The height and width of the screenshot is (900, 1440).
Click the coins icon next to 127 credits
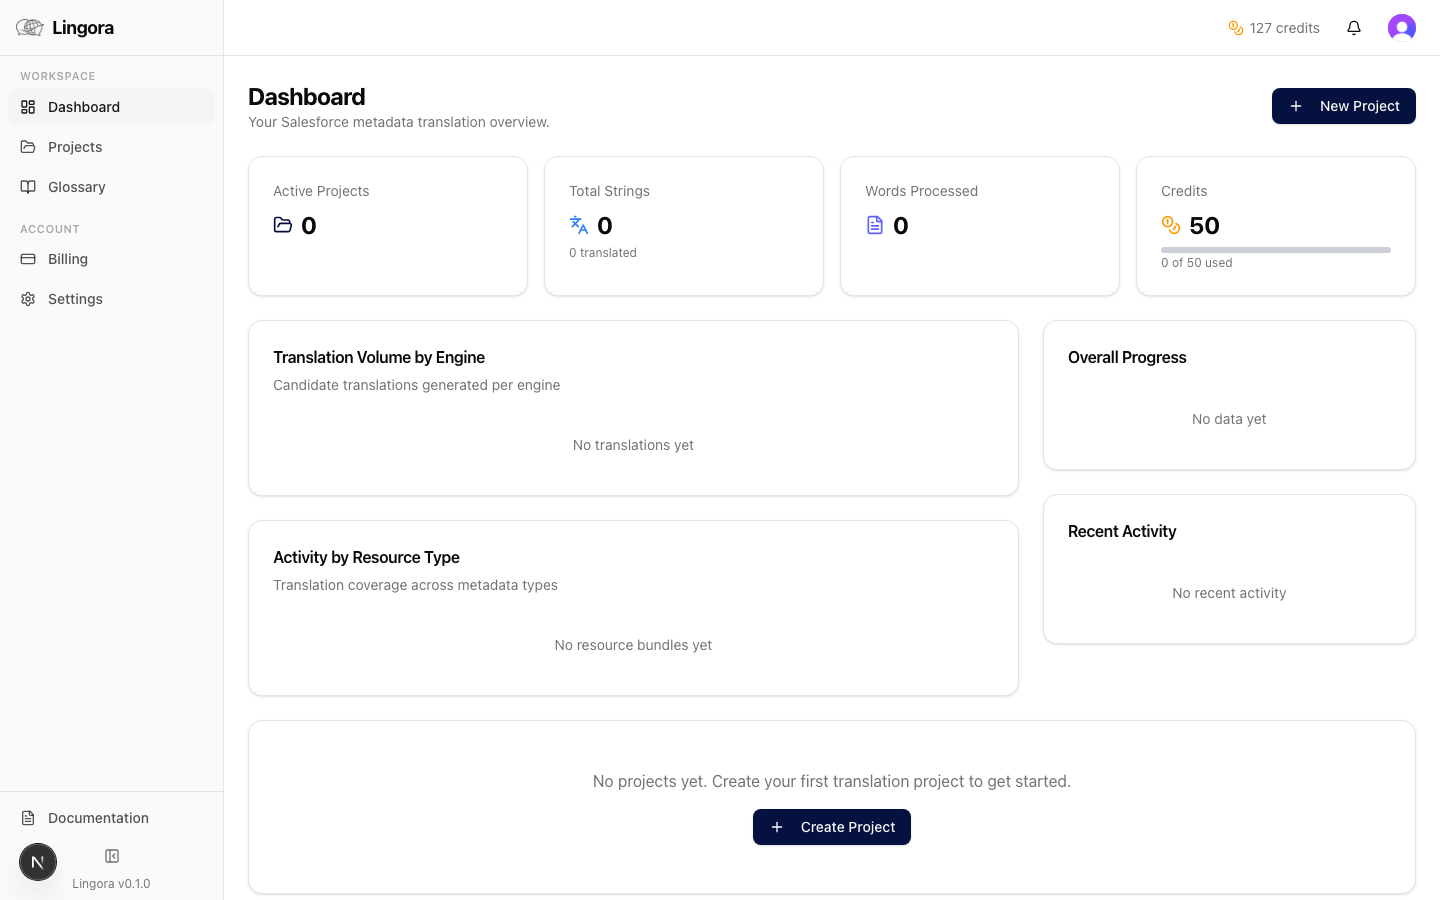pyautogui.click(x=1236, y=28)
